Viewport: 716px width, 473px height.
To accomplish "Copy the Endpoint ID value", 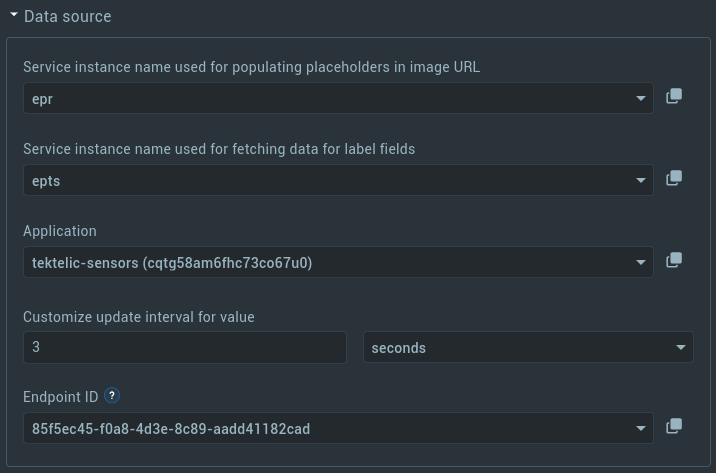I will [x=674, y=426].
